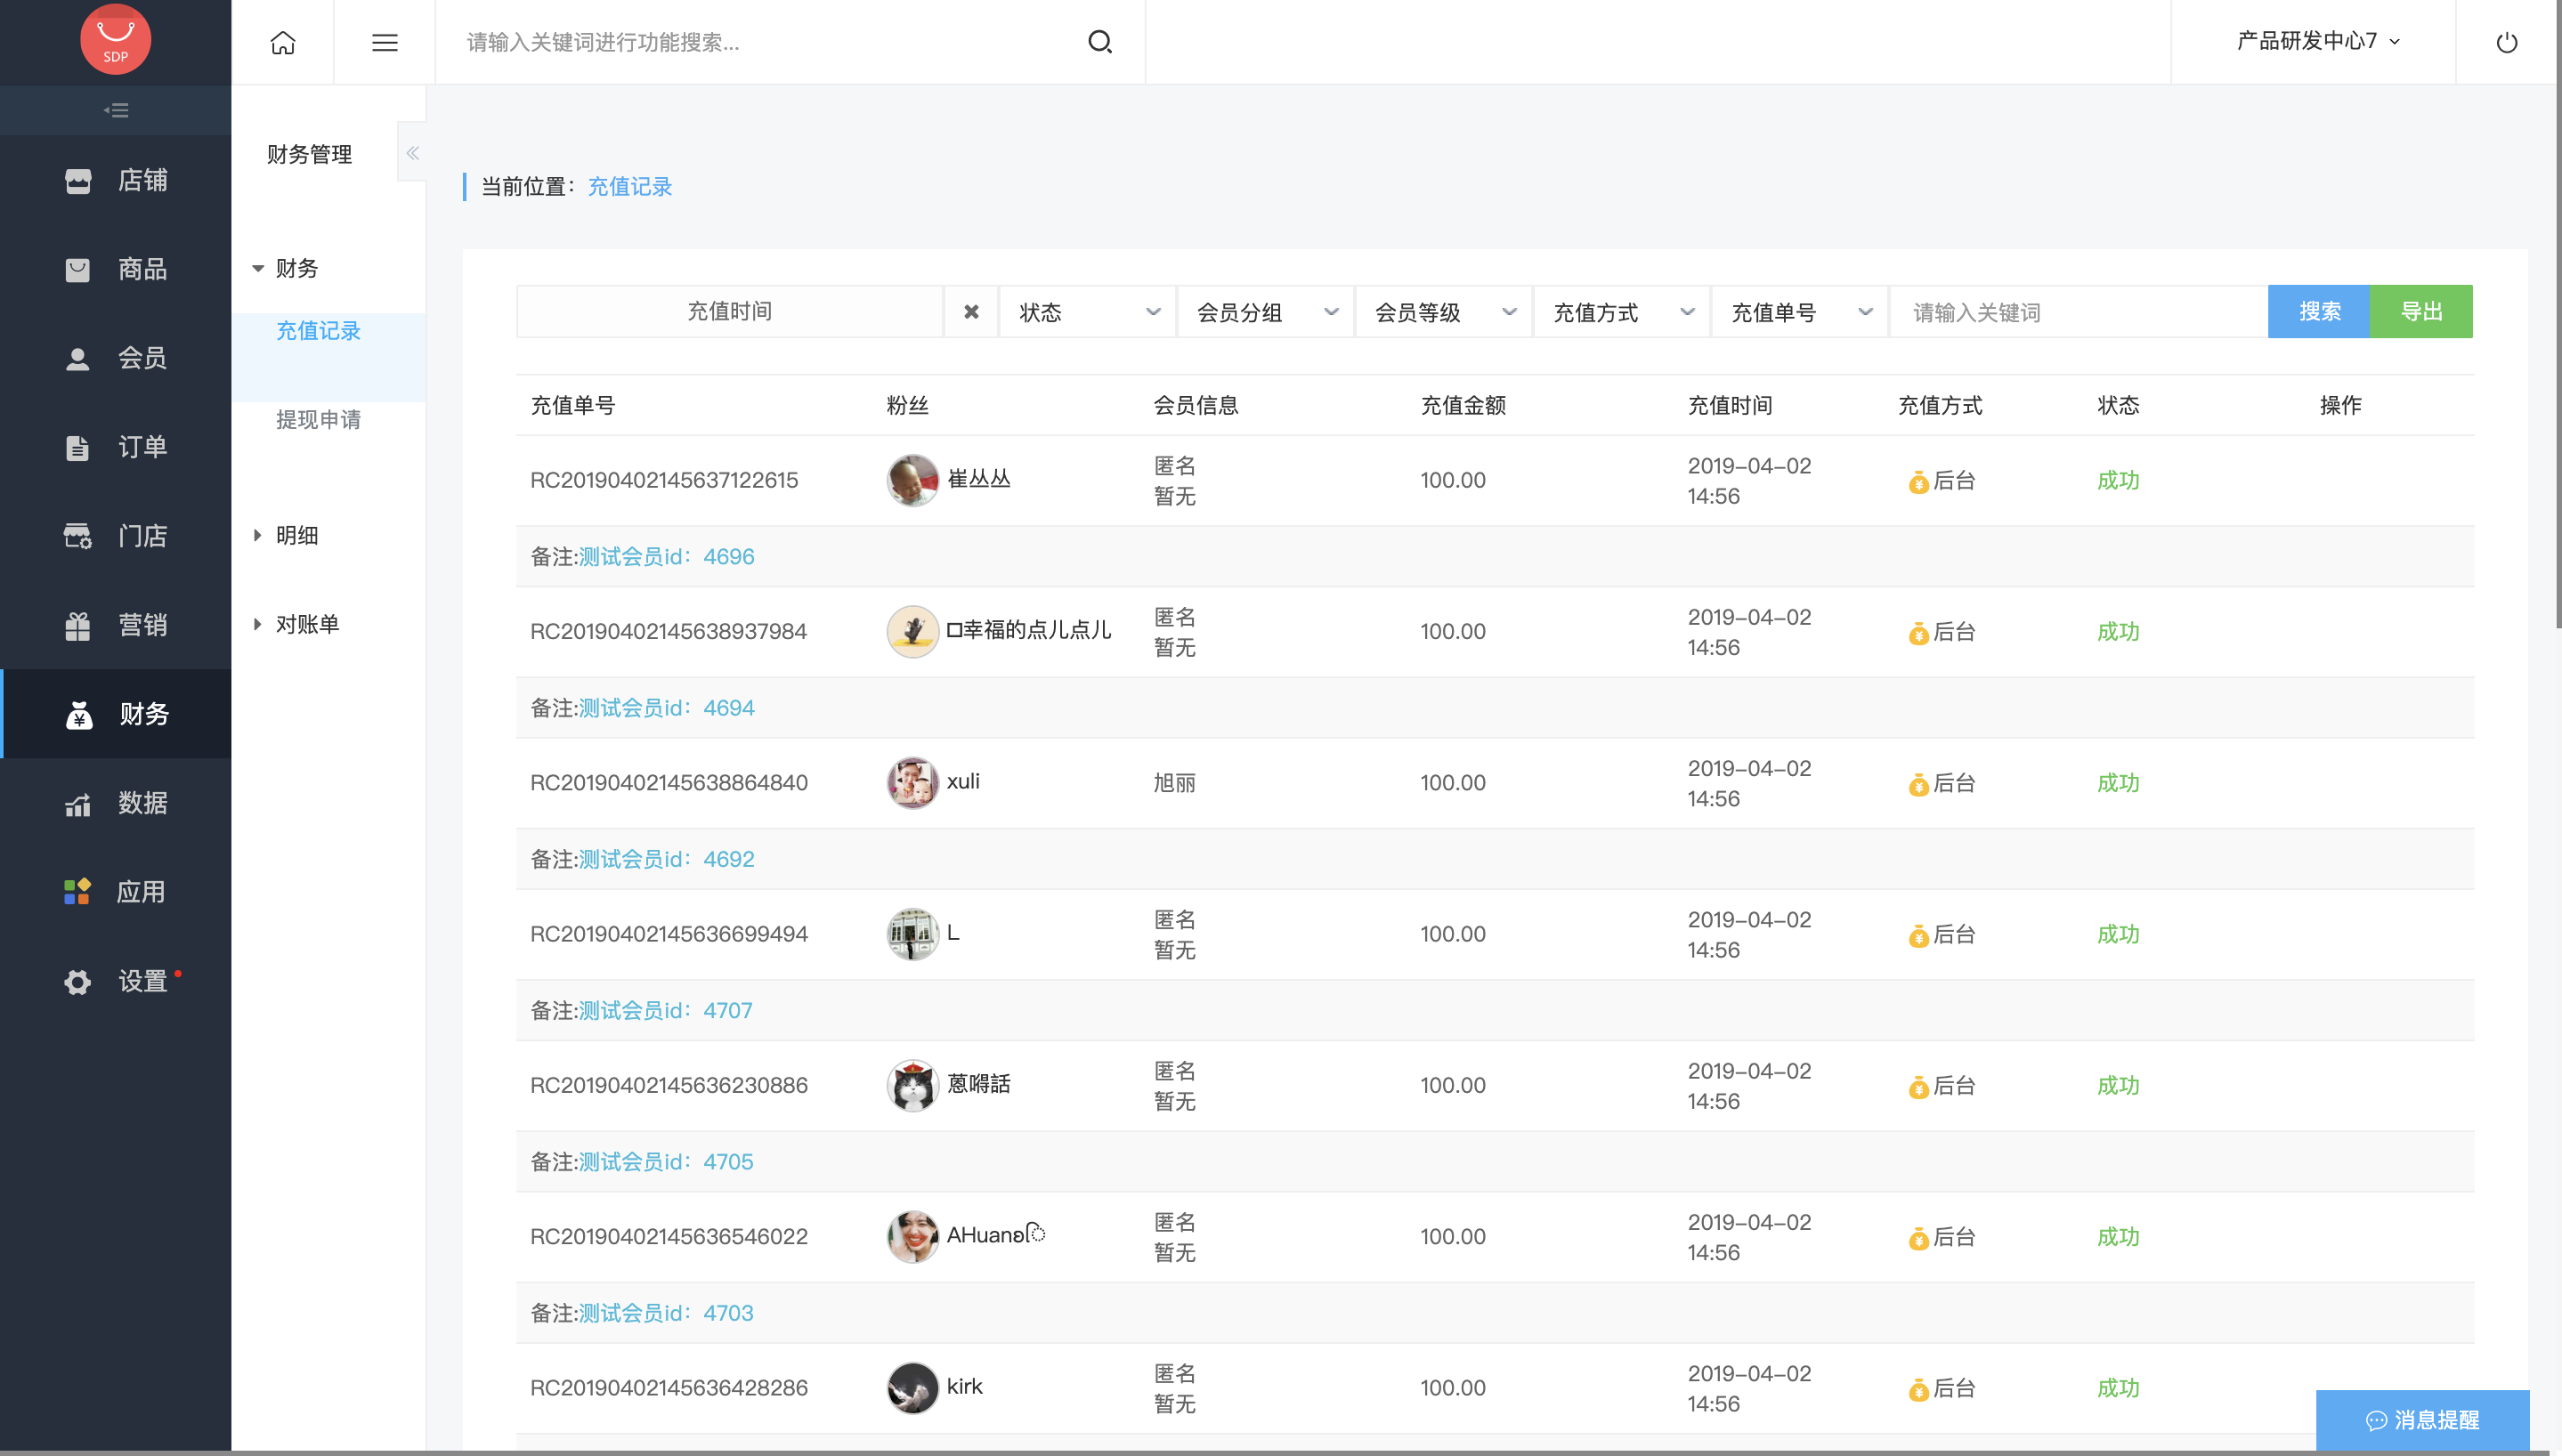Screen dimensions: 2562x1456
Task: Expand the 对账单 tree group
Action: [x=296, y=624]
